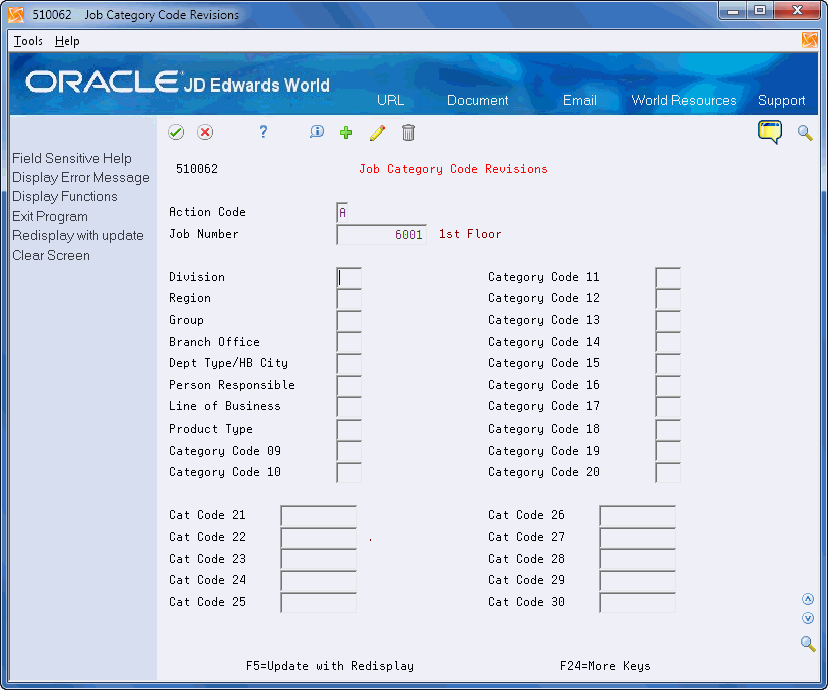The height and width of the screenshot is (690, 828).
Task: Open the blue question mark help icon
Action: click(263, 132)
